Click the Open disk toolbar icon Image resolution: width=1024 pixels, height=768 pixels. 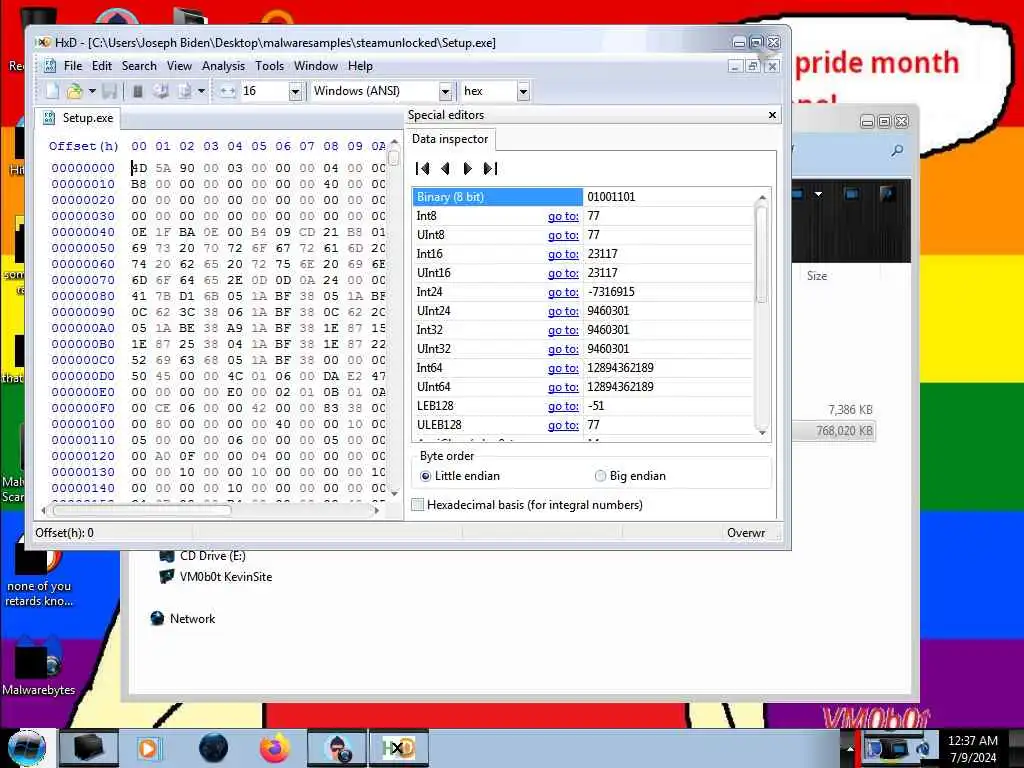(x=161, y=91)
